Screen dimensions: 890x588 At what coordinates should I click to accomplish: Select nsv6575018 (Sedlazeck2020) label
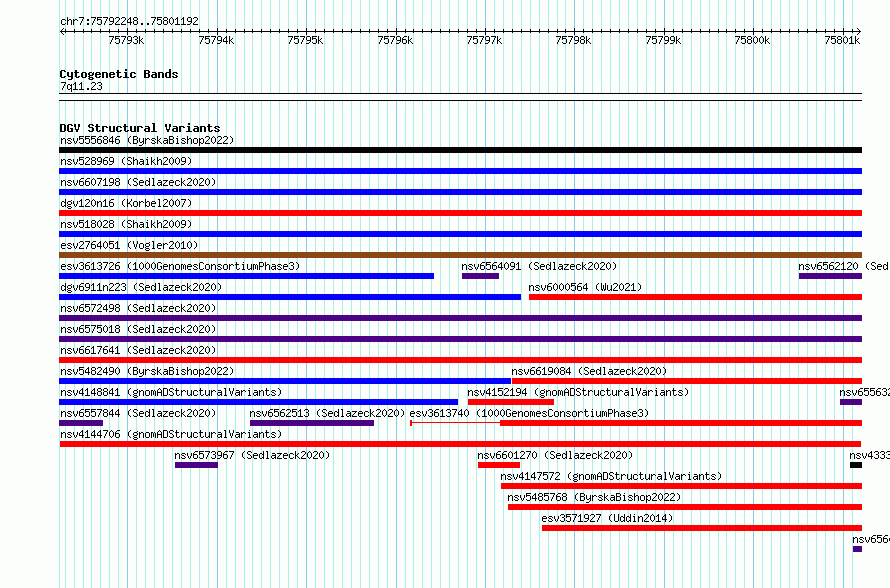(138, 329)
